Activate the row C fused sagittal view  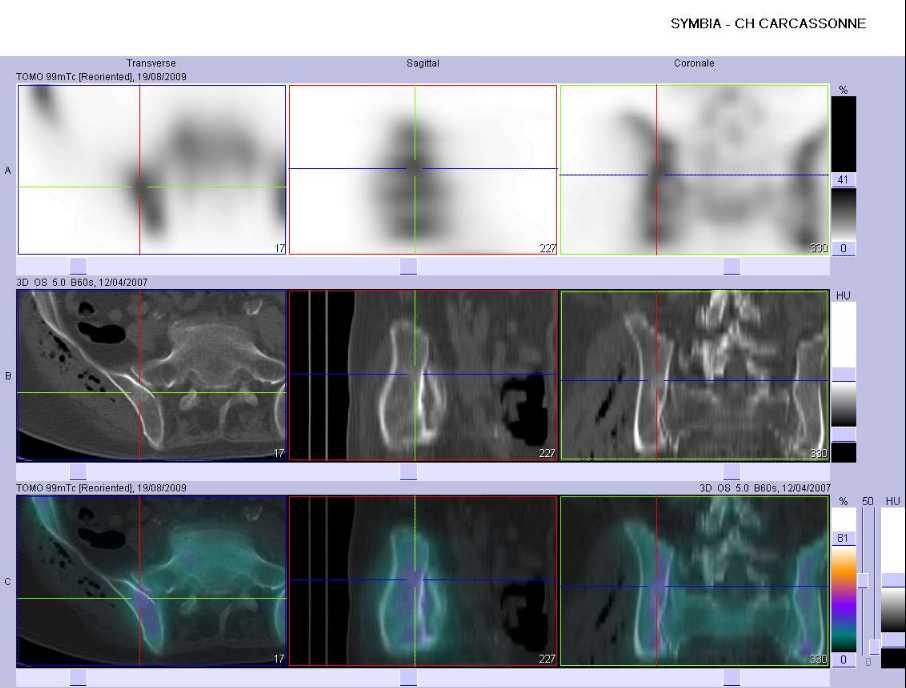click(423, 581)
